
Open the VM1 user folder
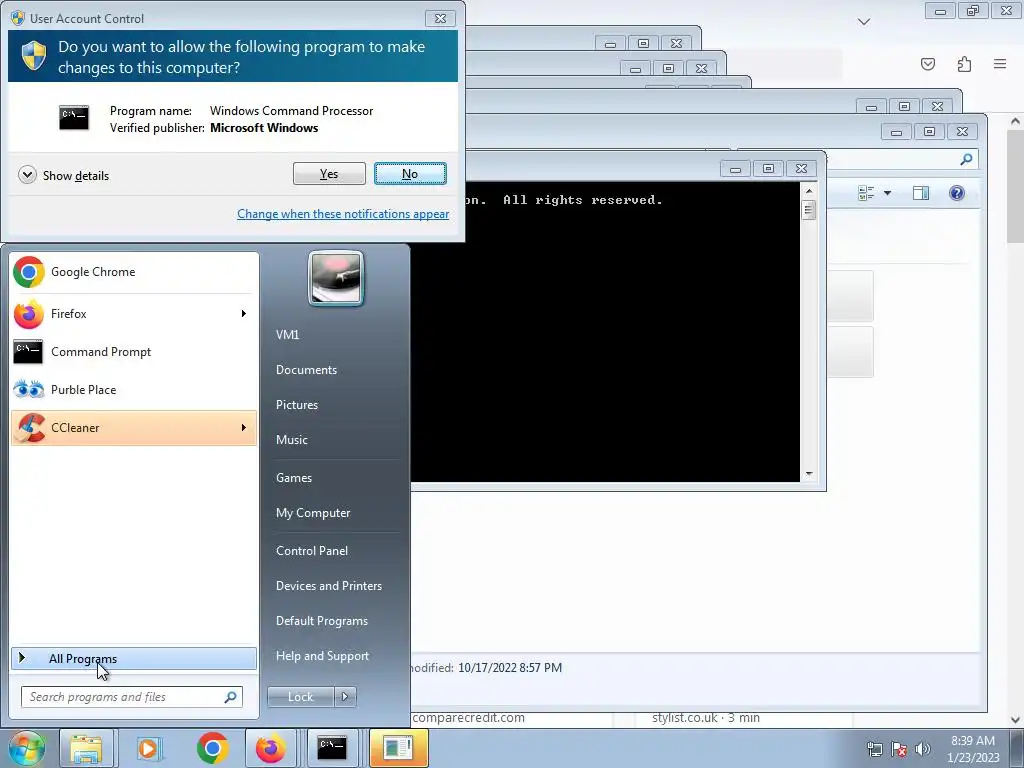(287, 334)
